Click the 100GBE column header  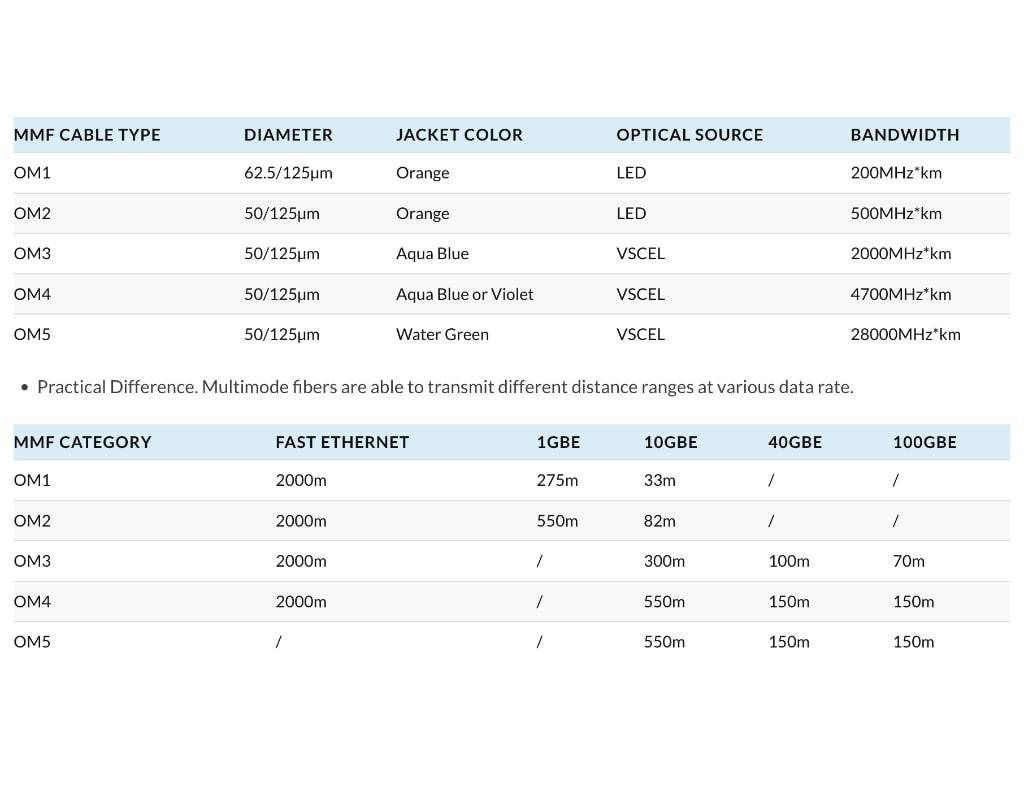click(x=925, y=443)
